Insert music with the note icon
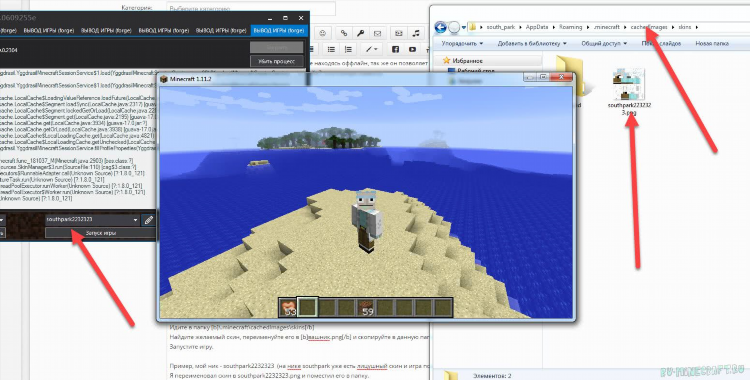The height and width of the screenshot is (380, 750). [x=416, y=33]
